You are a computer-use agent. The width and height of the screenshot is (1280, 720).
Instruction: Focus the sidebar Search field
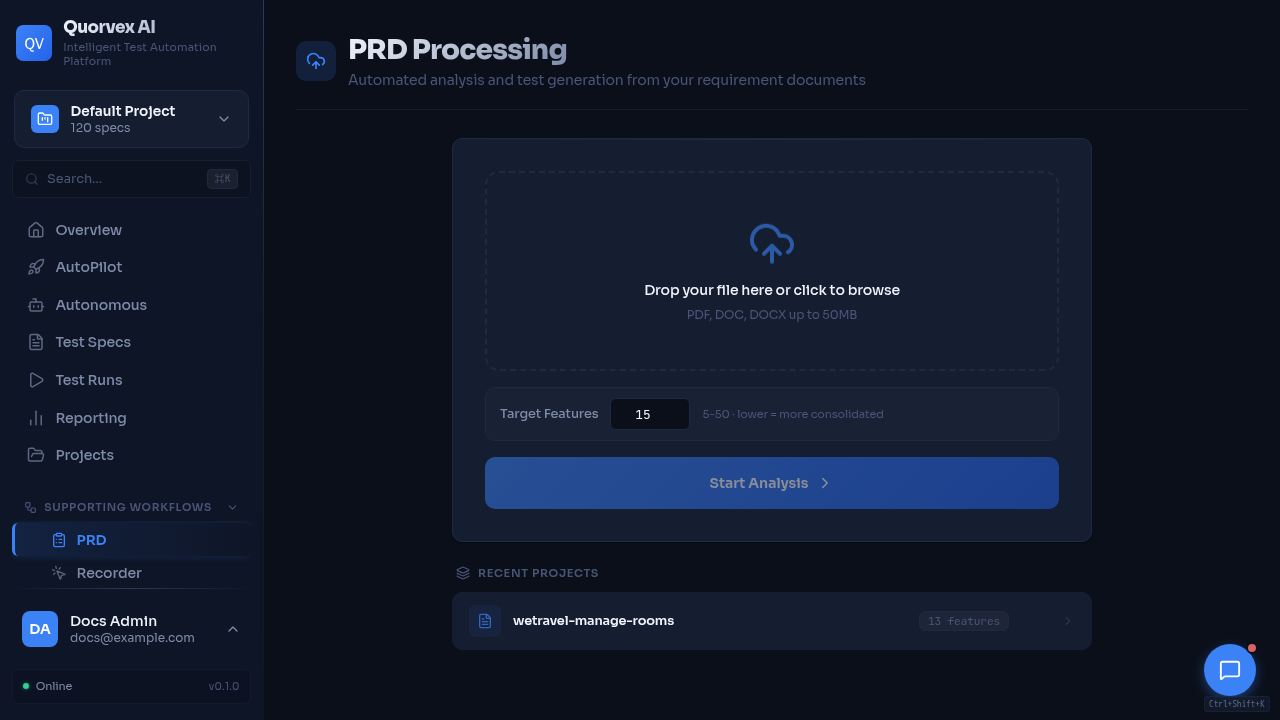pyautogui.click(x=131, y=179)
